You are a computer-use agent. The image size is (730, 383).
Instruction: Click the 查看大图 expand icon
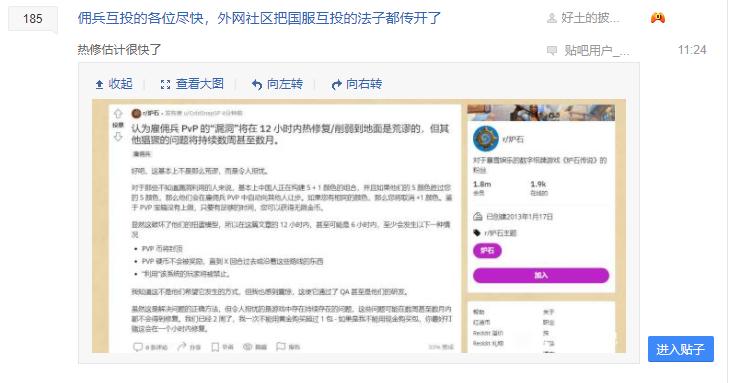165,84
